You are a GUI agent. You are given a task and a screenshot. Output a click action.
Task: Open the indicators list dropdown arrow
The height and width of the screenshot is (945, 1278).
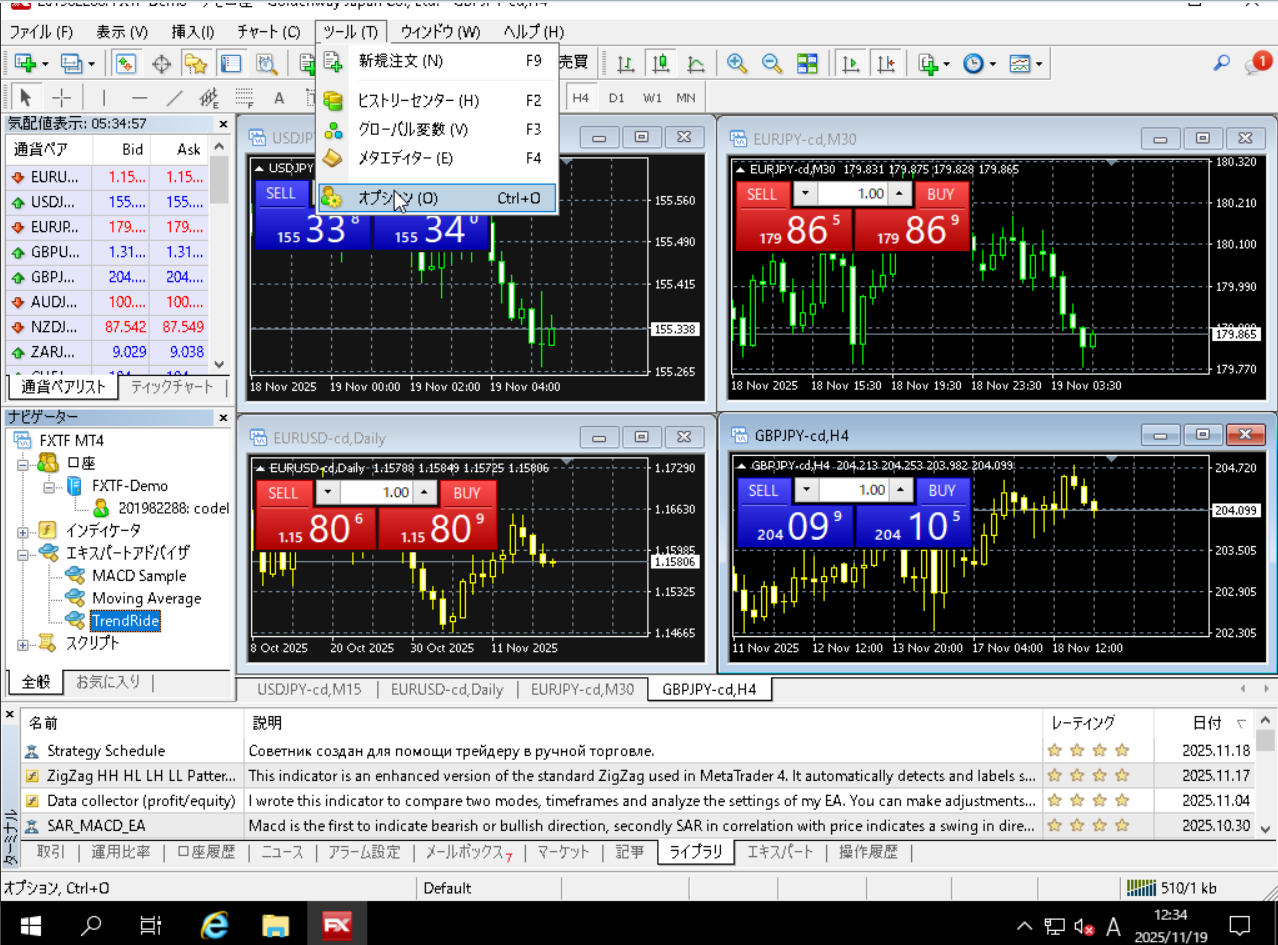point(947,65)
